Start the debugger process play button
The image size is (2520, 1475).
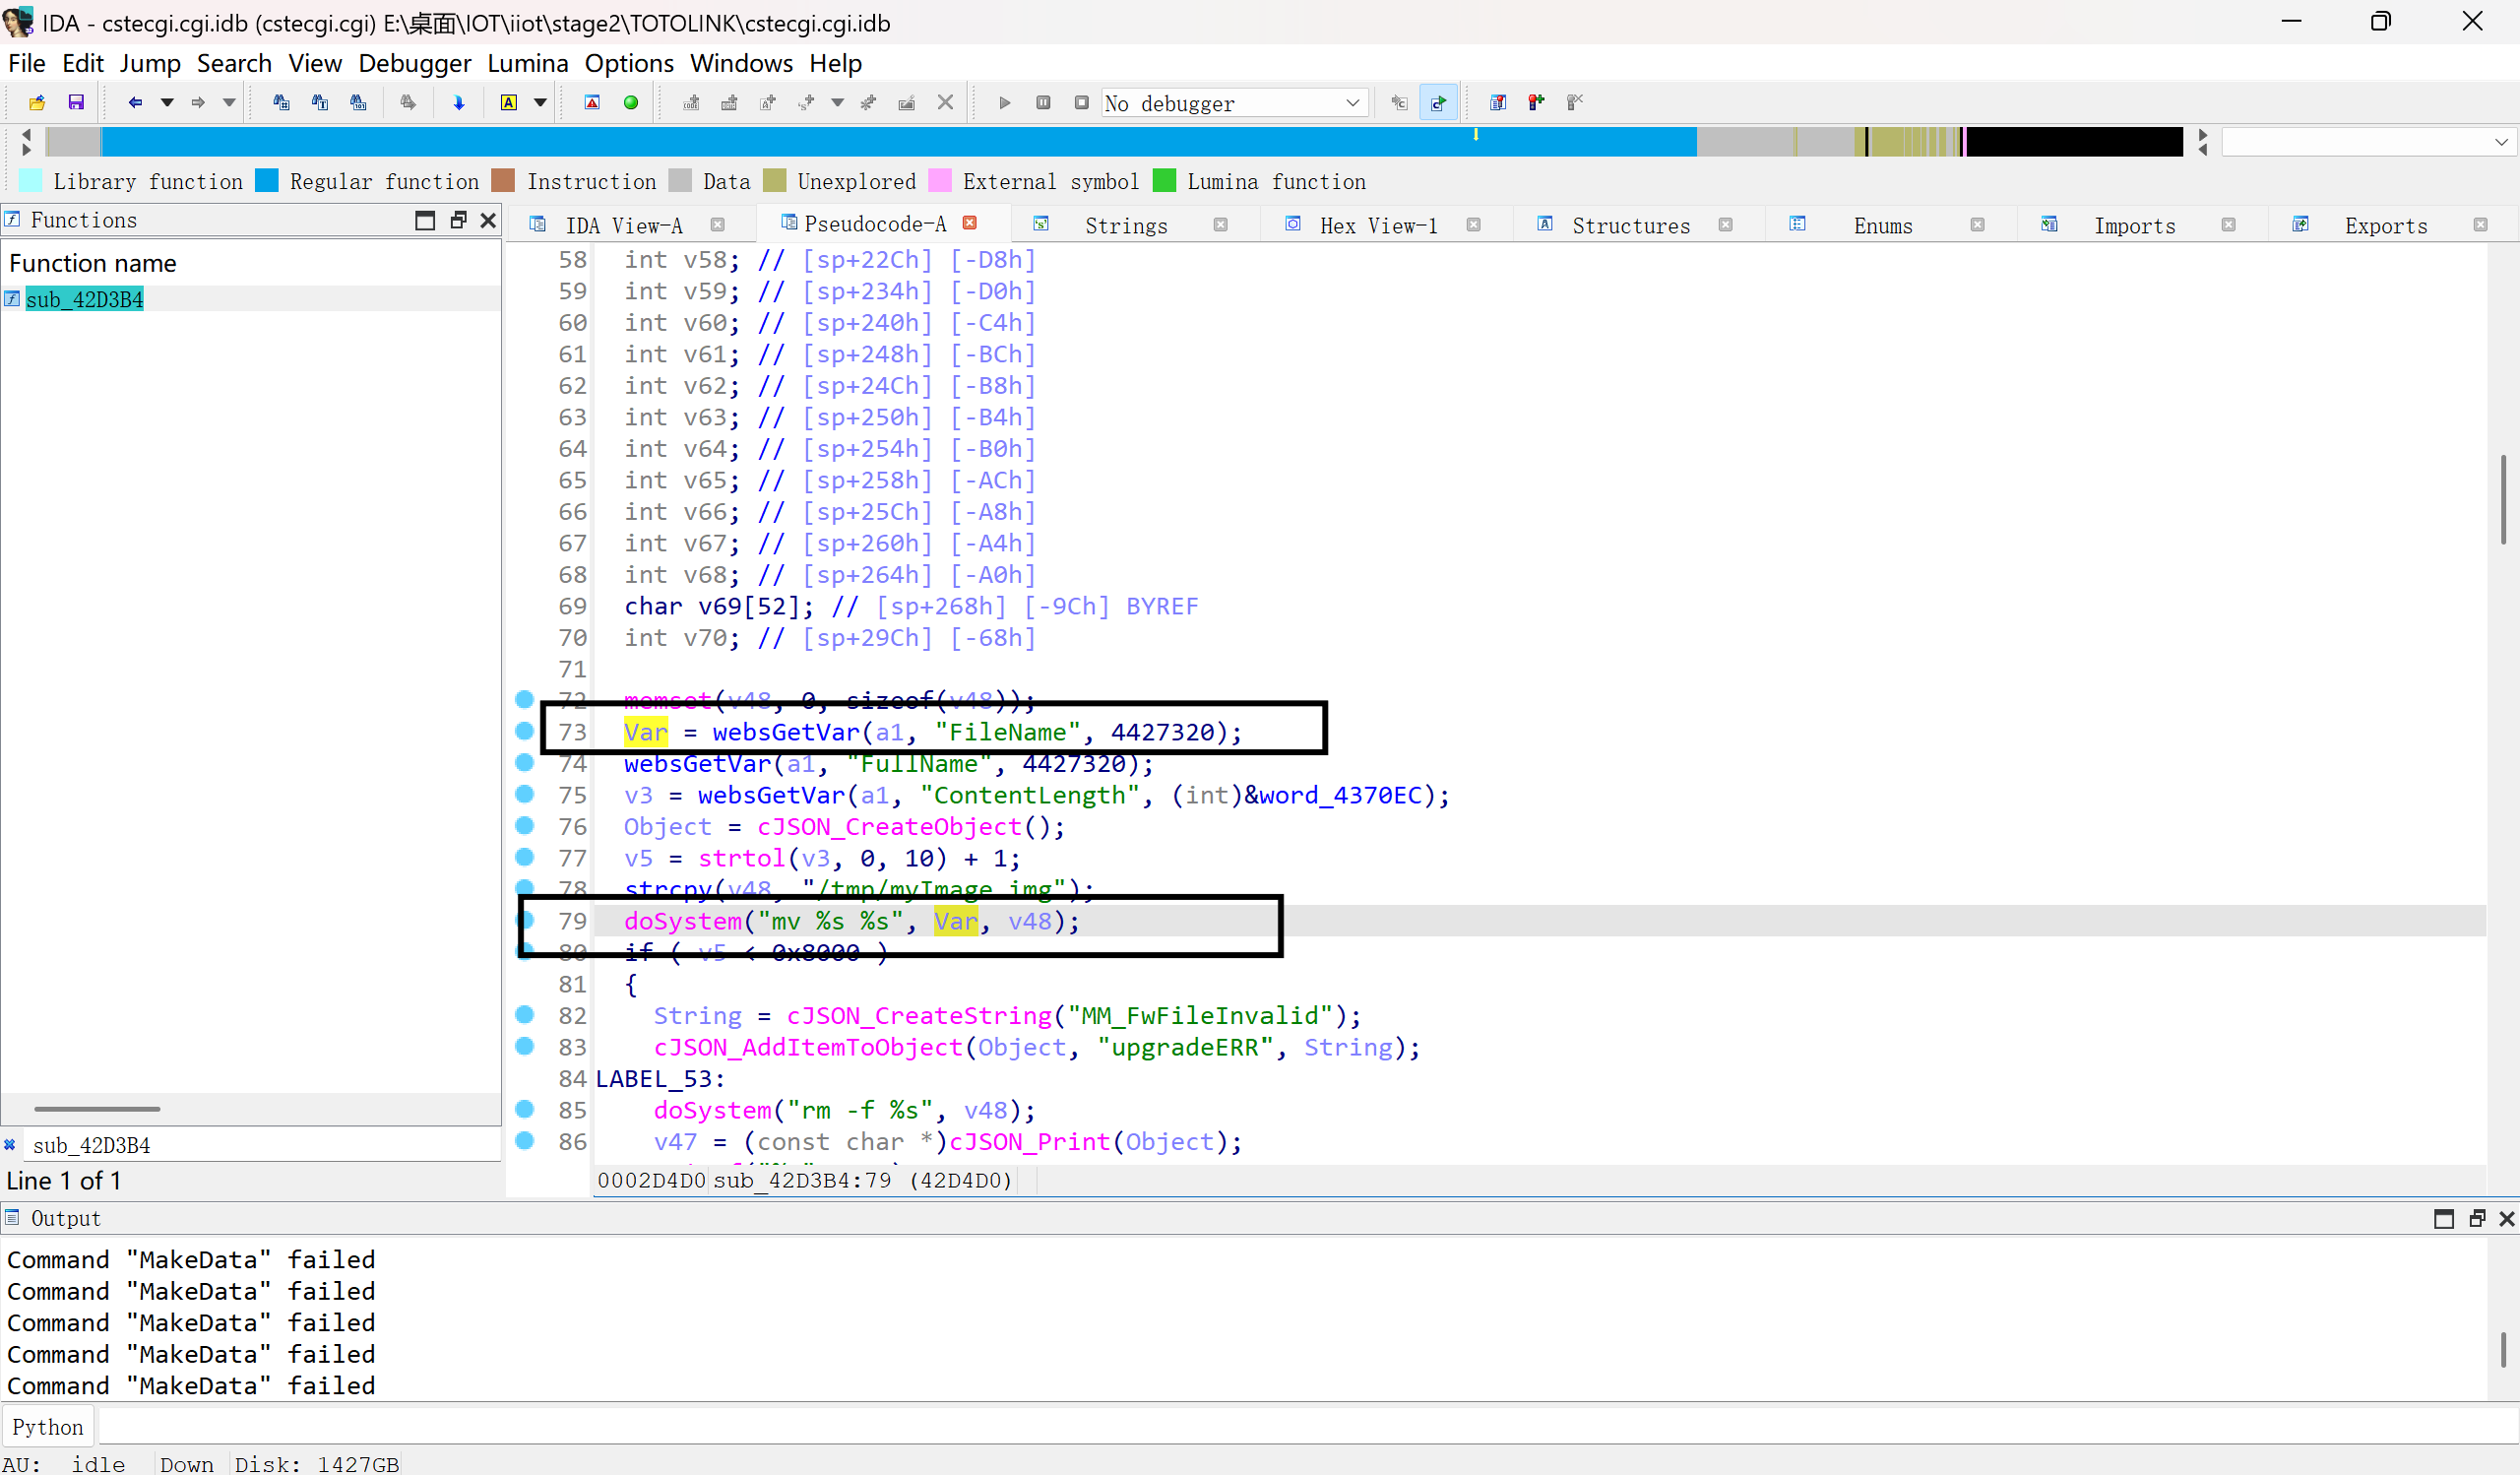point(1005,102)
